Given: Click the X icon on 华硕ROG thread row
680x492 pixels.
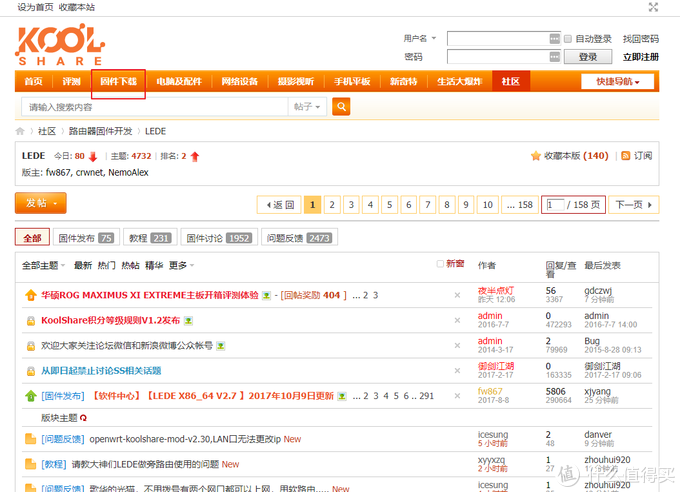Looking at the screenshot, I should click(x=457, y=295).
